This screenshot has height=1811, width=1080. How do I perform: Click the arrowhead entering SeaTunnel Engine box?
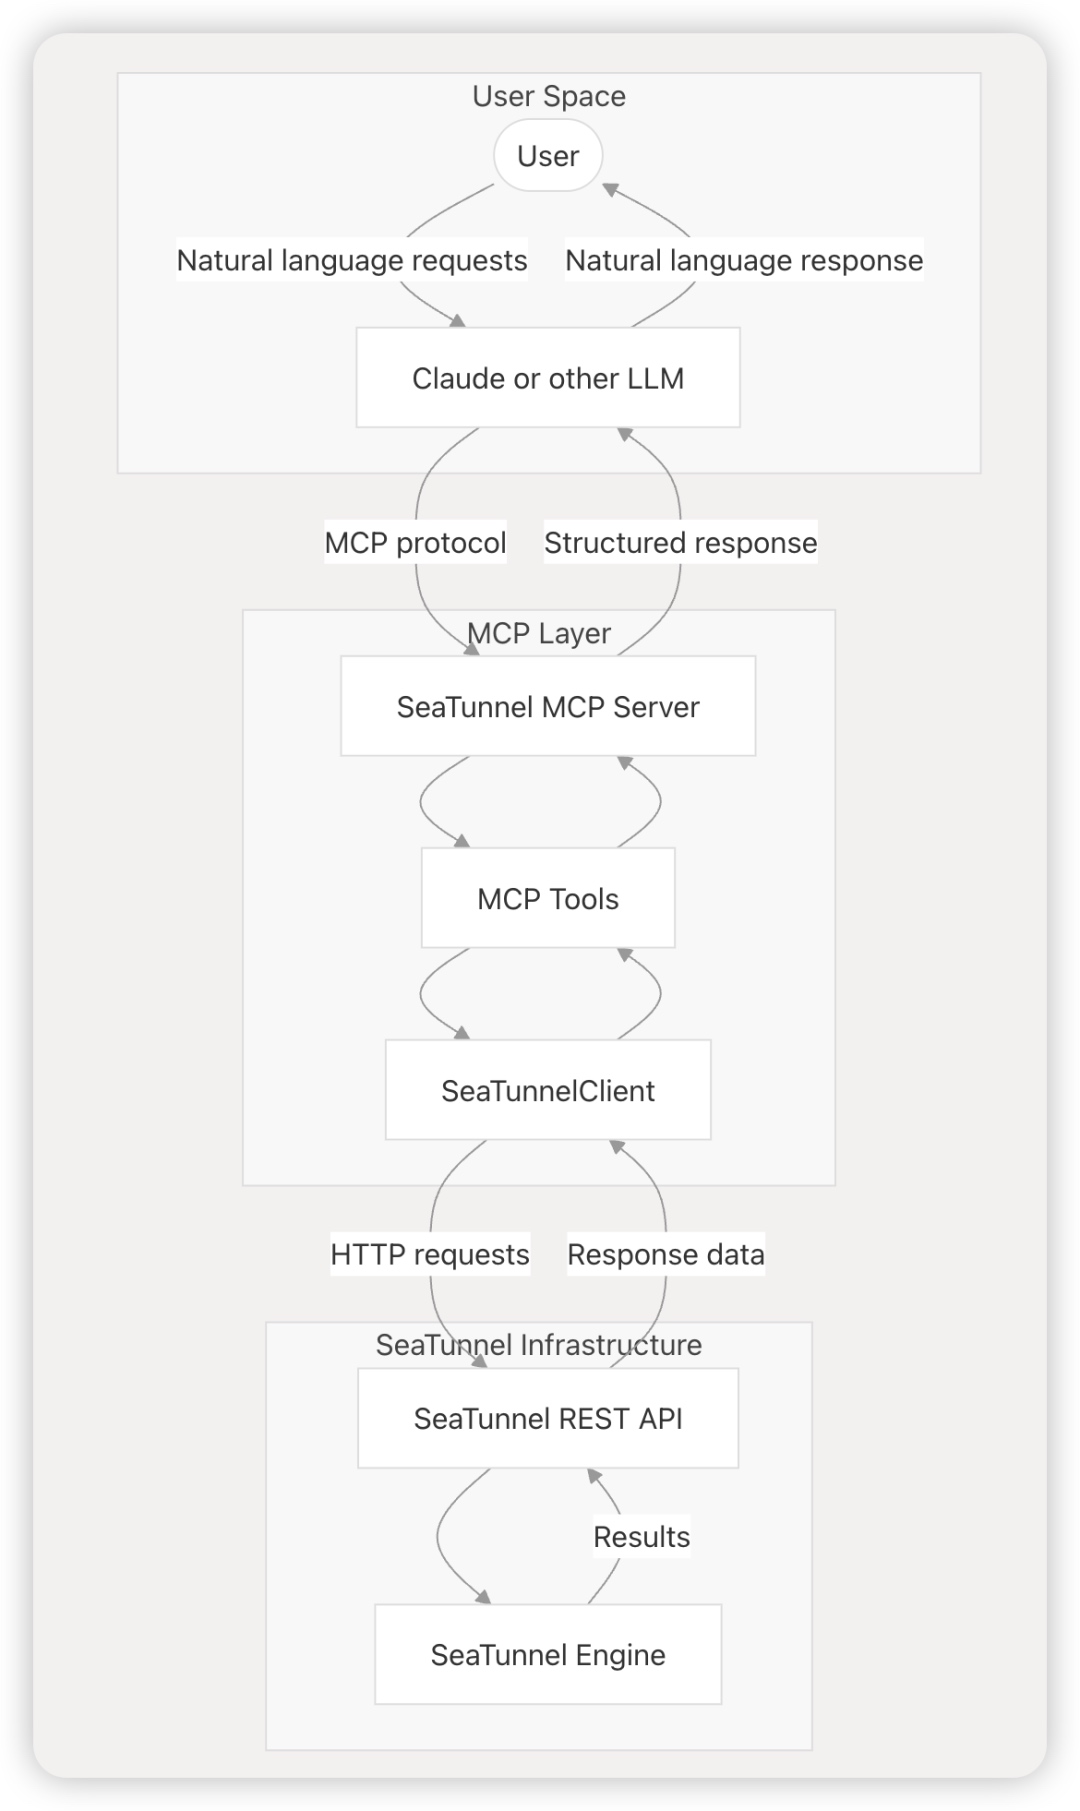[x=484, y=1598]
